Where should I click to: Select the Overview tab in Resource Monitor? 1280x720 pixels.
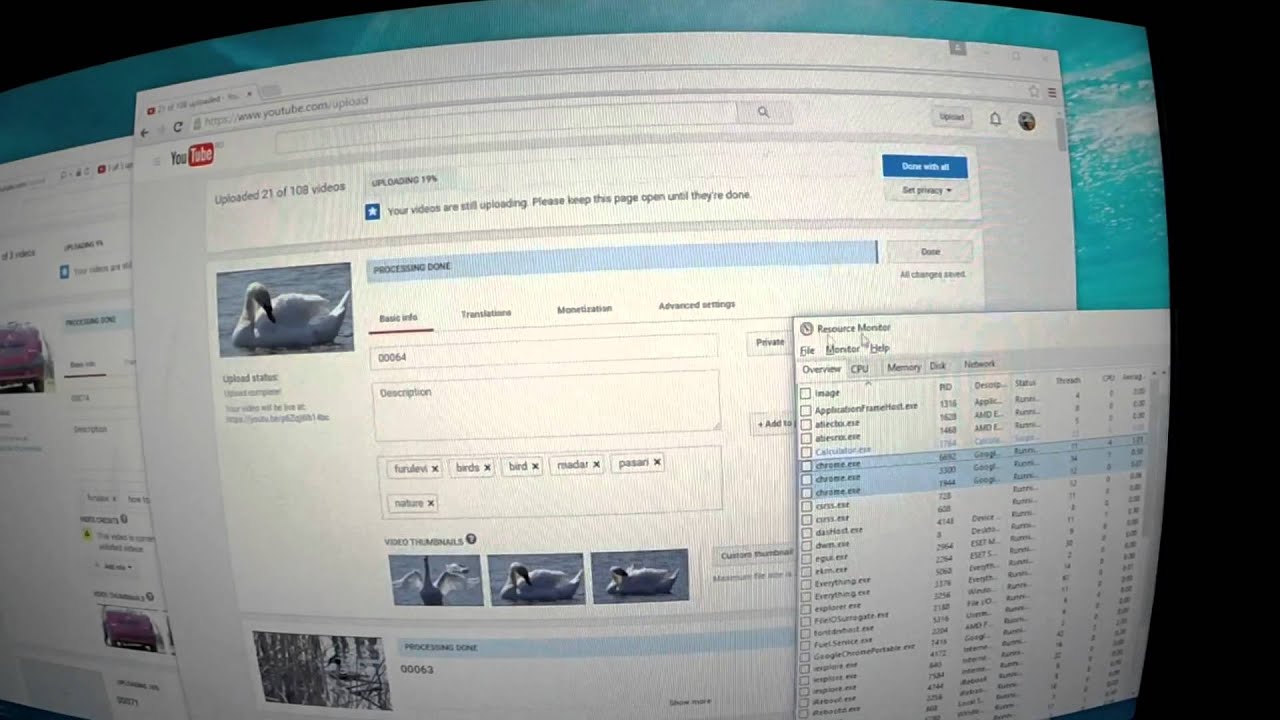(822, 369)
